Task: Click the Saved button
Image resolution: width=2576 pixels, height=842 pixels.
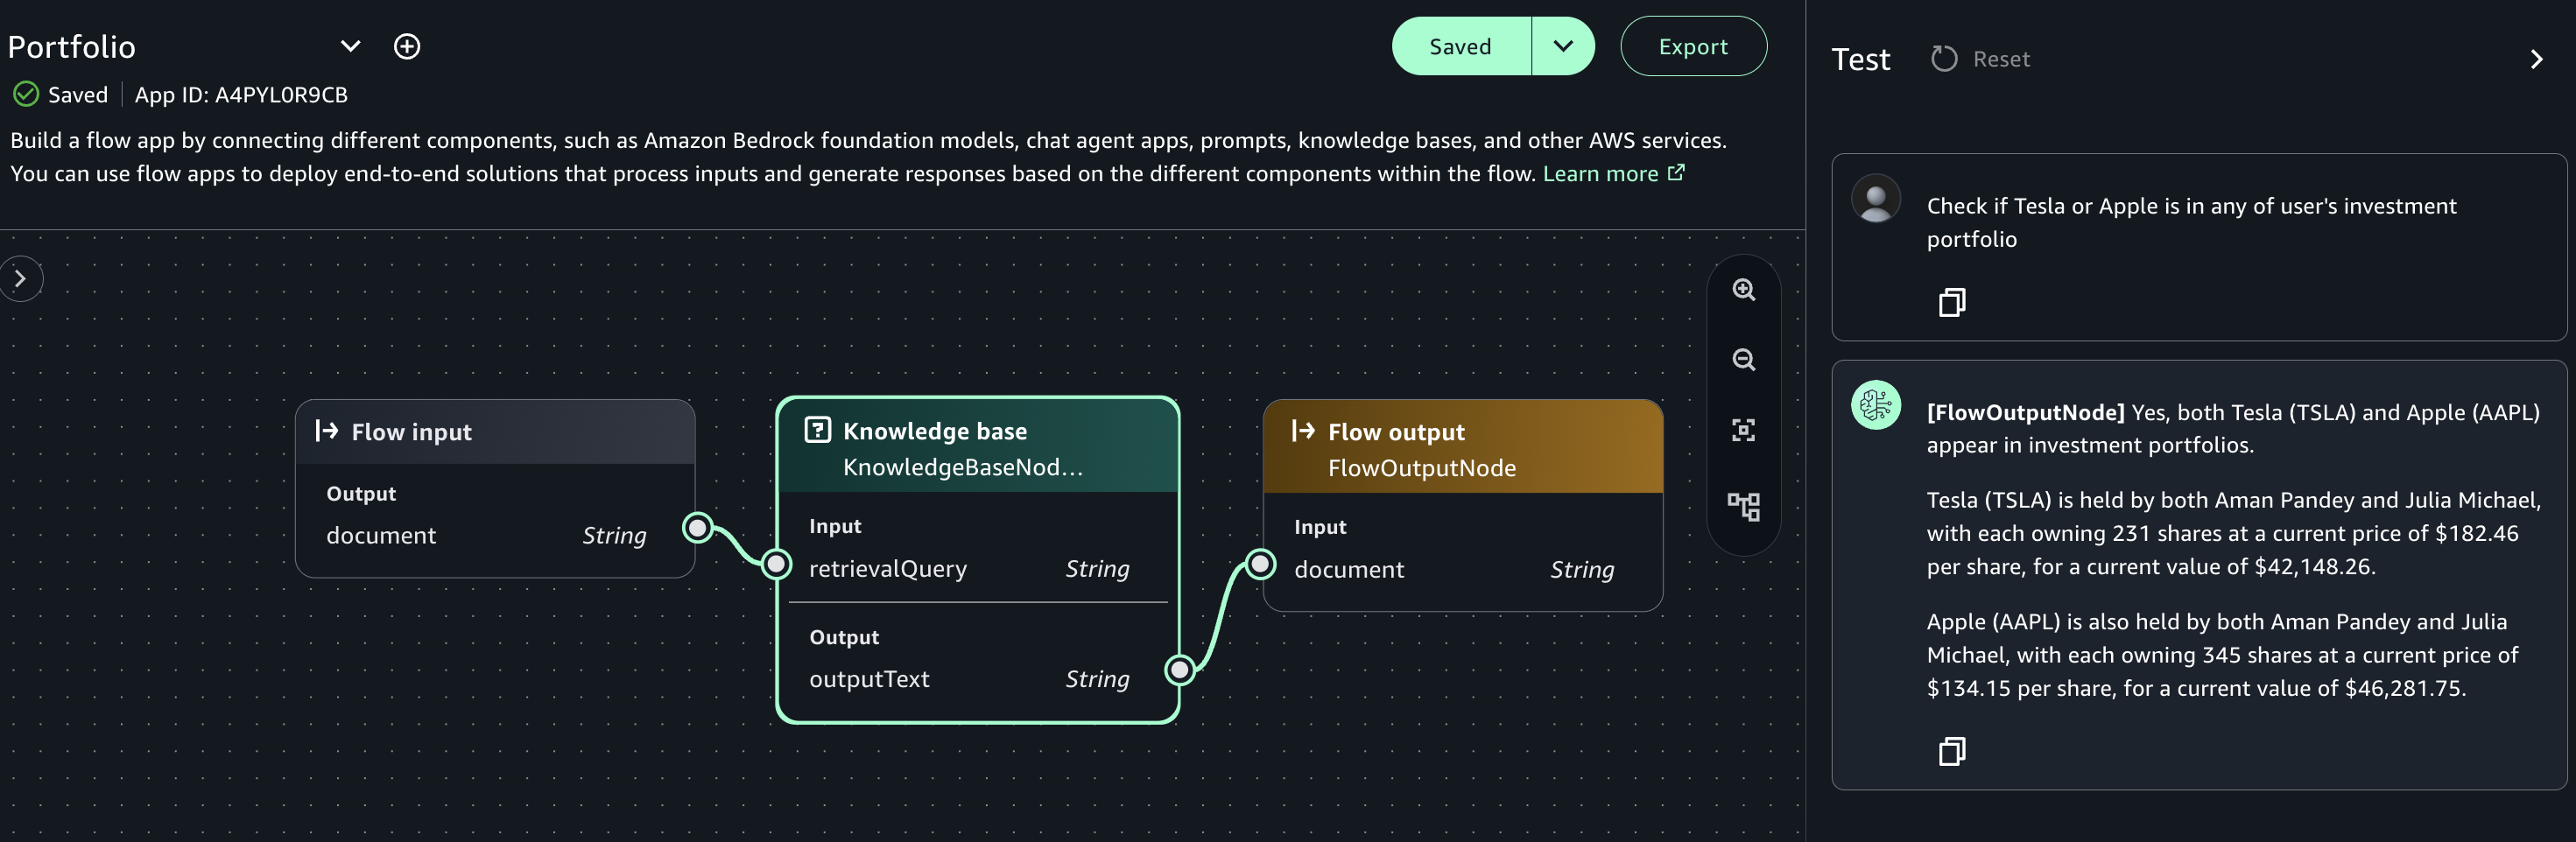Action: pos(1460,46)
